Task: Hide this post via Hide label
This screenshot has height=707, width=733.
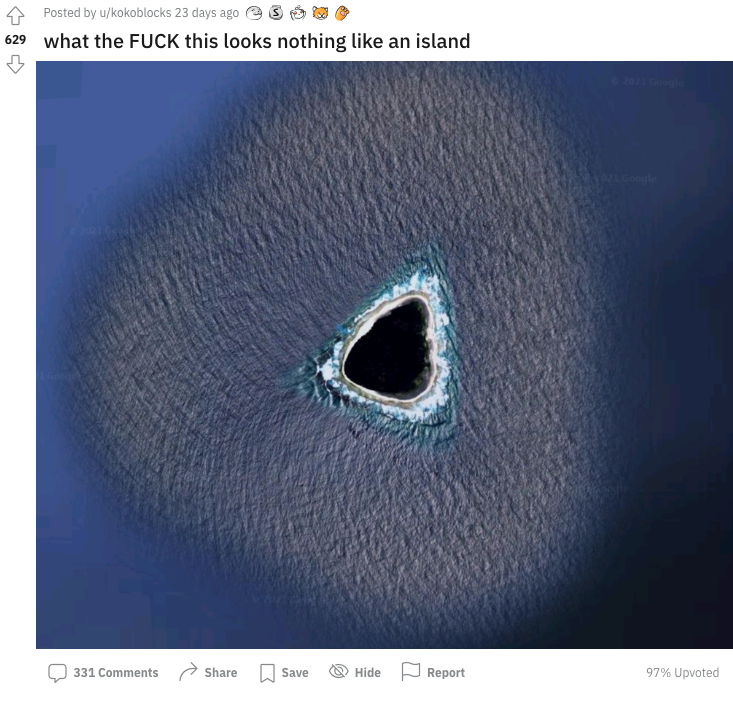Action: (x=367, y=672)
